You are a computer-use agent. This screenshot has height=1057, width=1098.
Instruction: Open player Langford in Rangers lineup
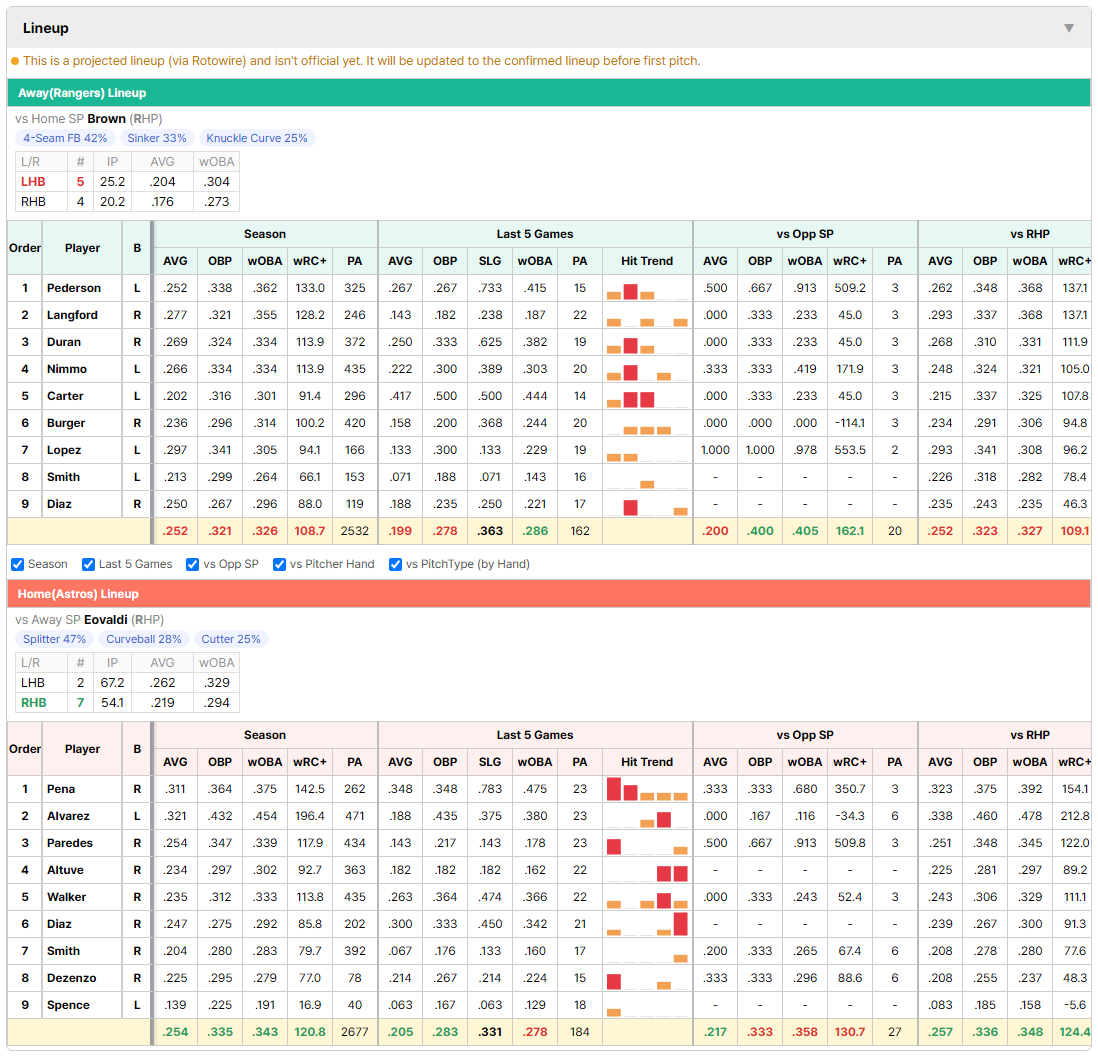tap(72, 315)
